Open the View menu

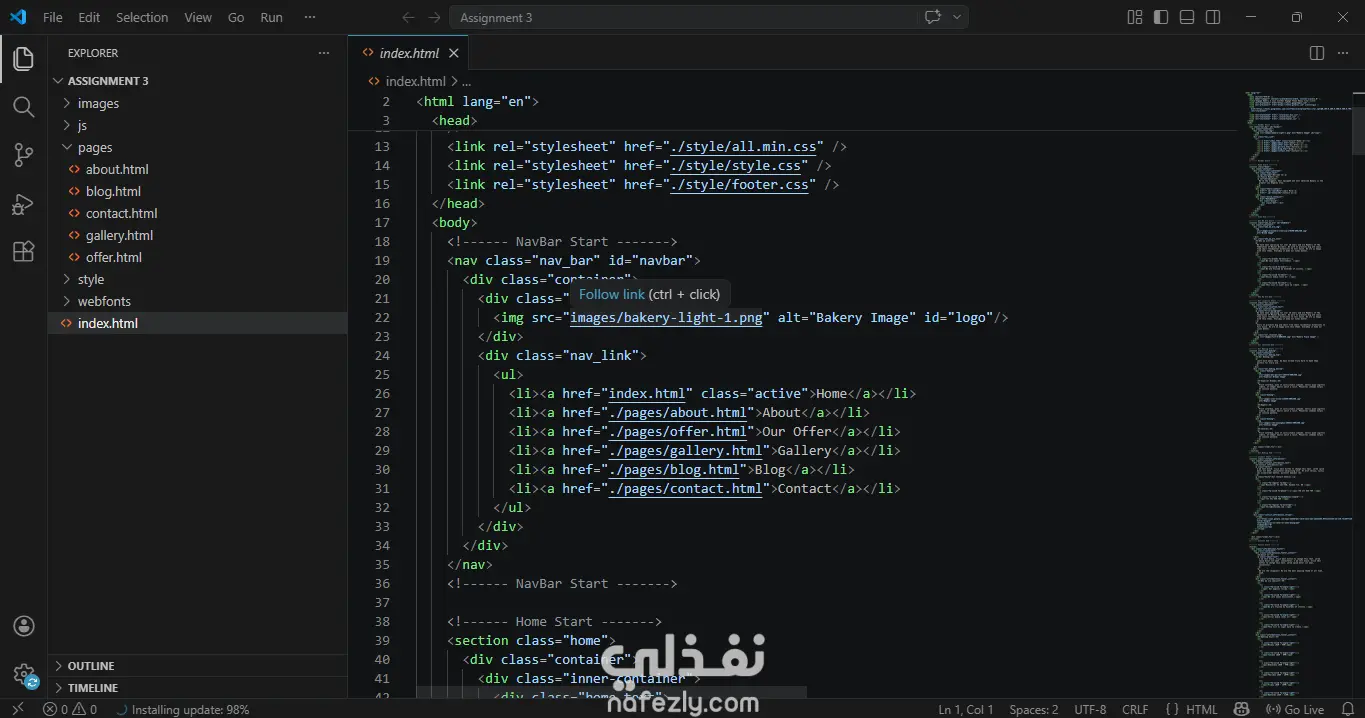pyautogui.click(x=198, y=17)
